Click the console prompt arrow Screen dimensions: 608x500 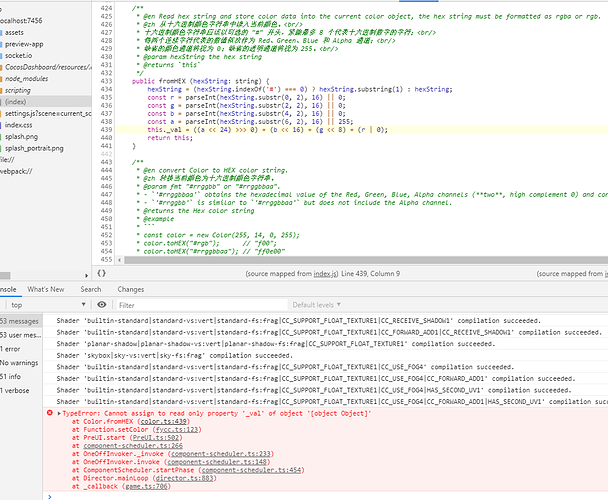(50, 497)
